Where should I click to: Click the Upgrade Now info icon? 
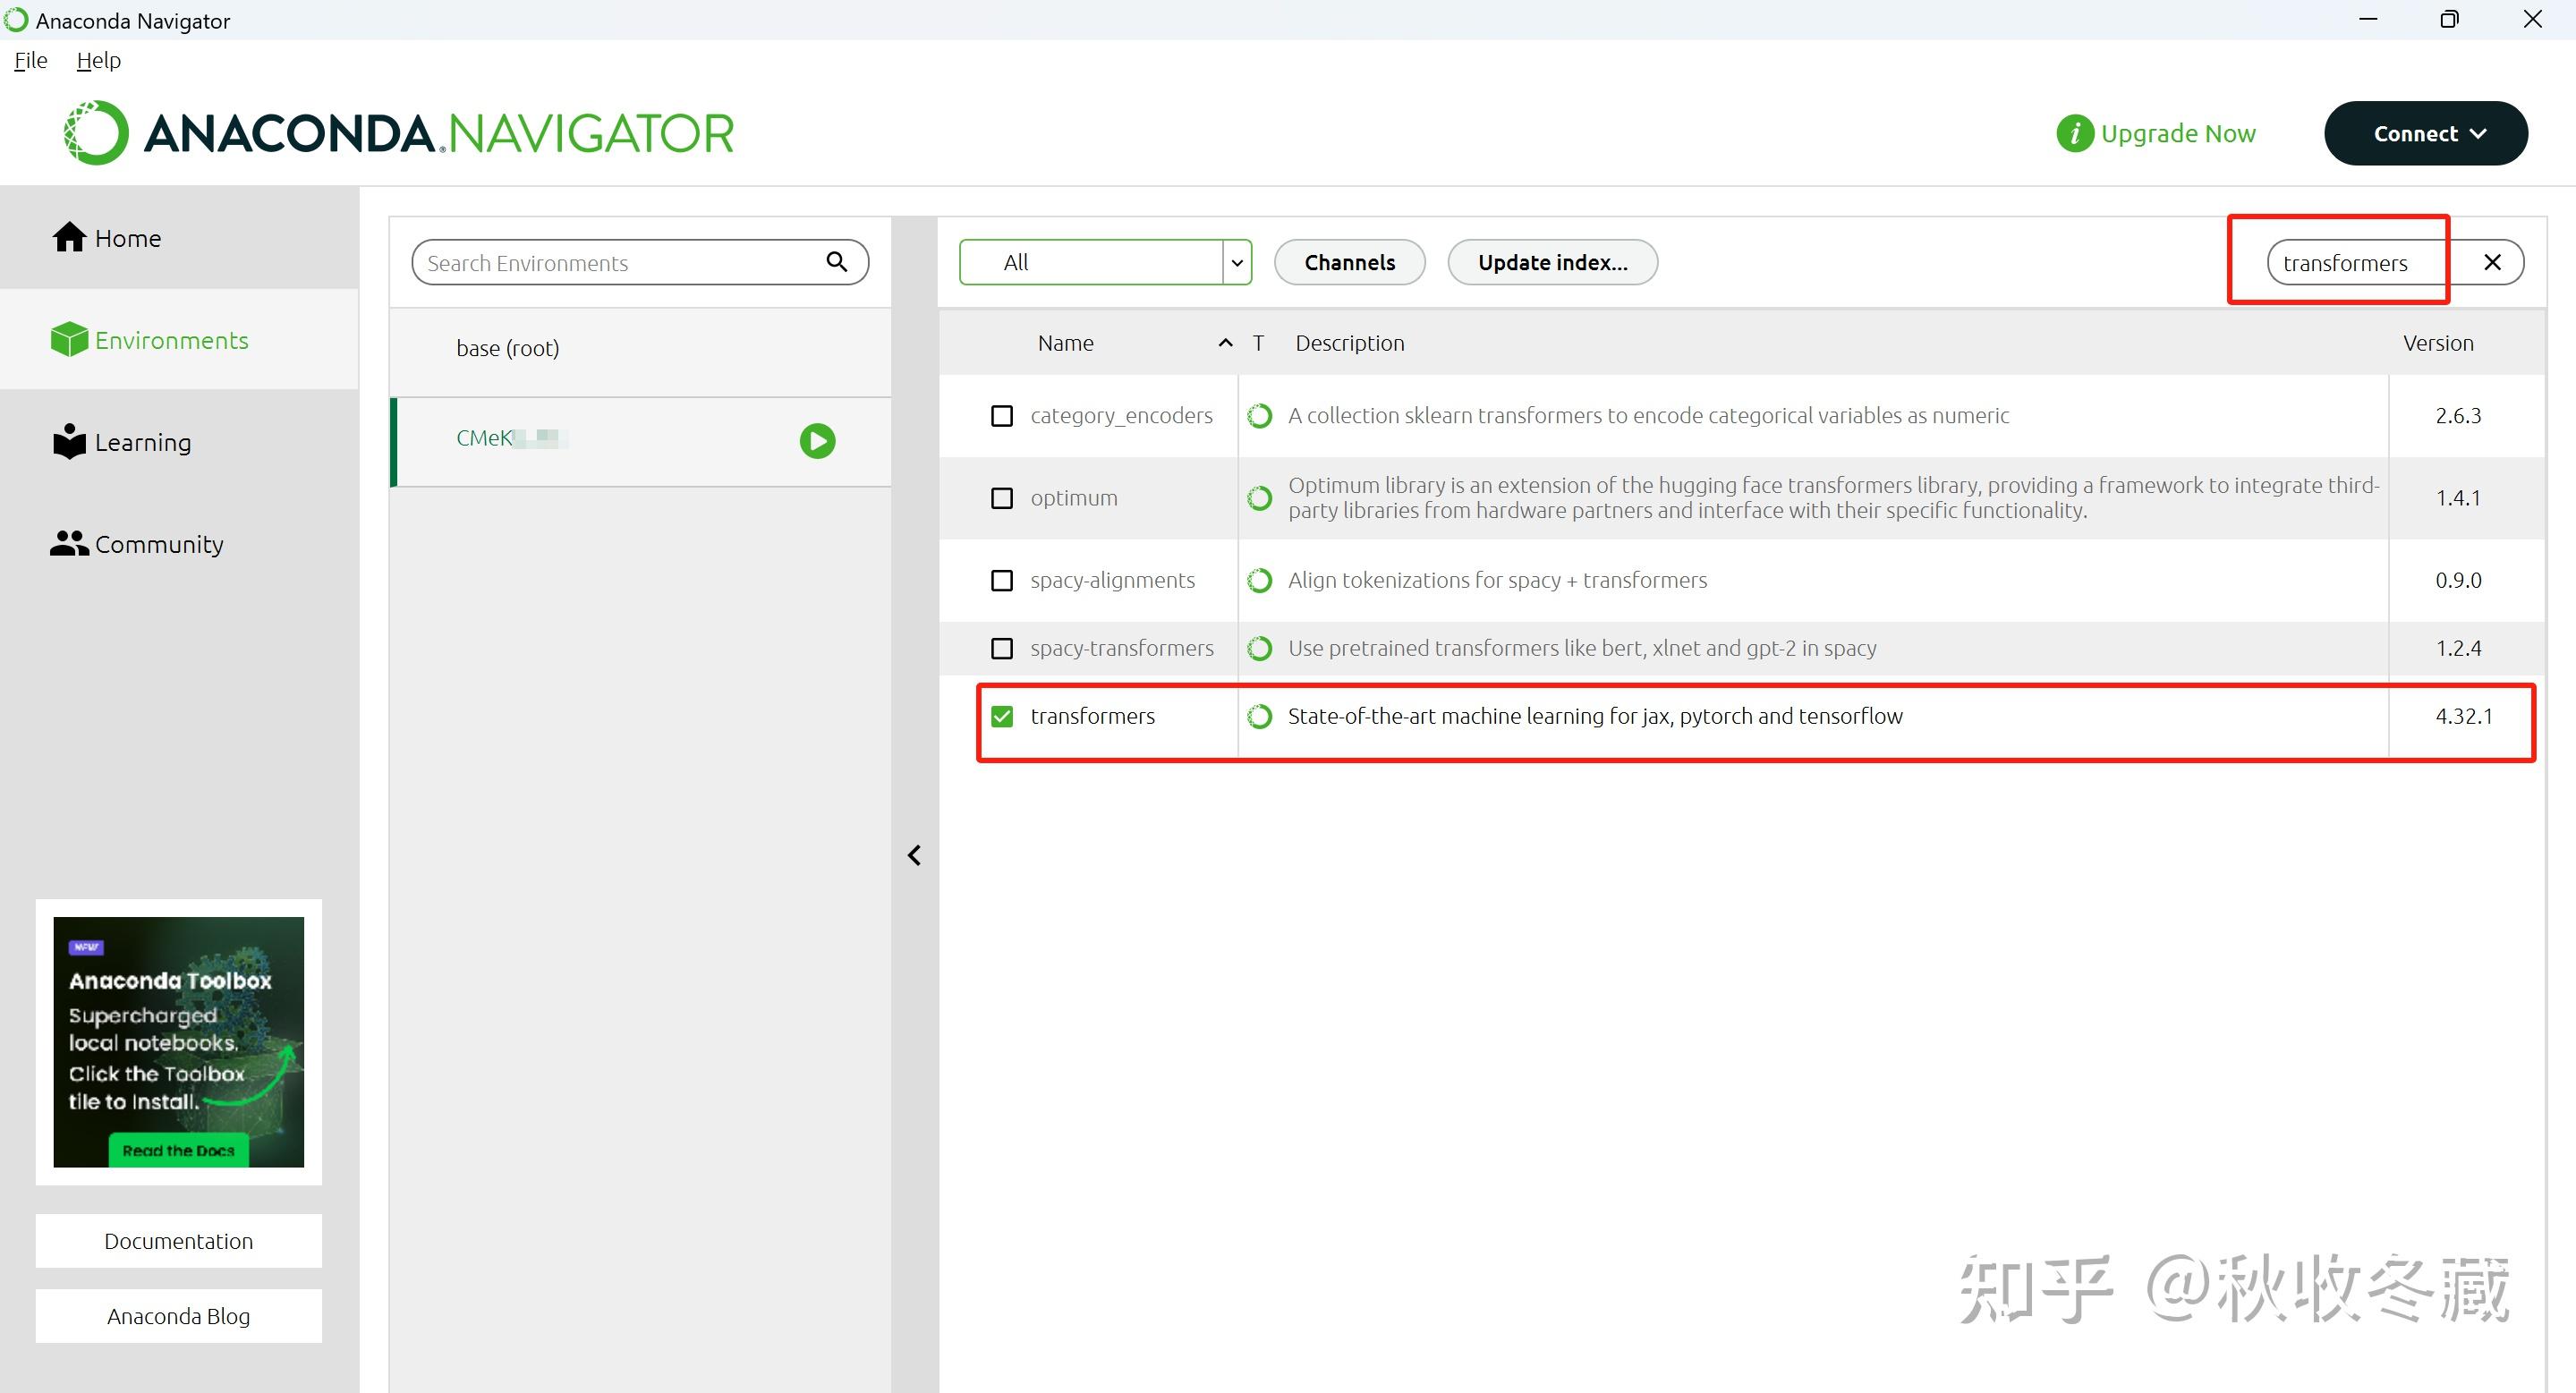click(2075, 133)
